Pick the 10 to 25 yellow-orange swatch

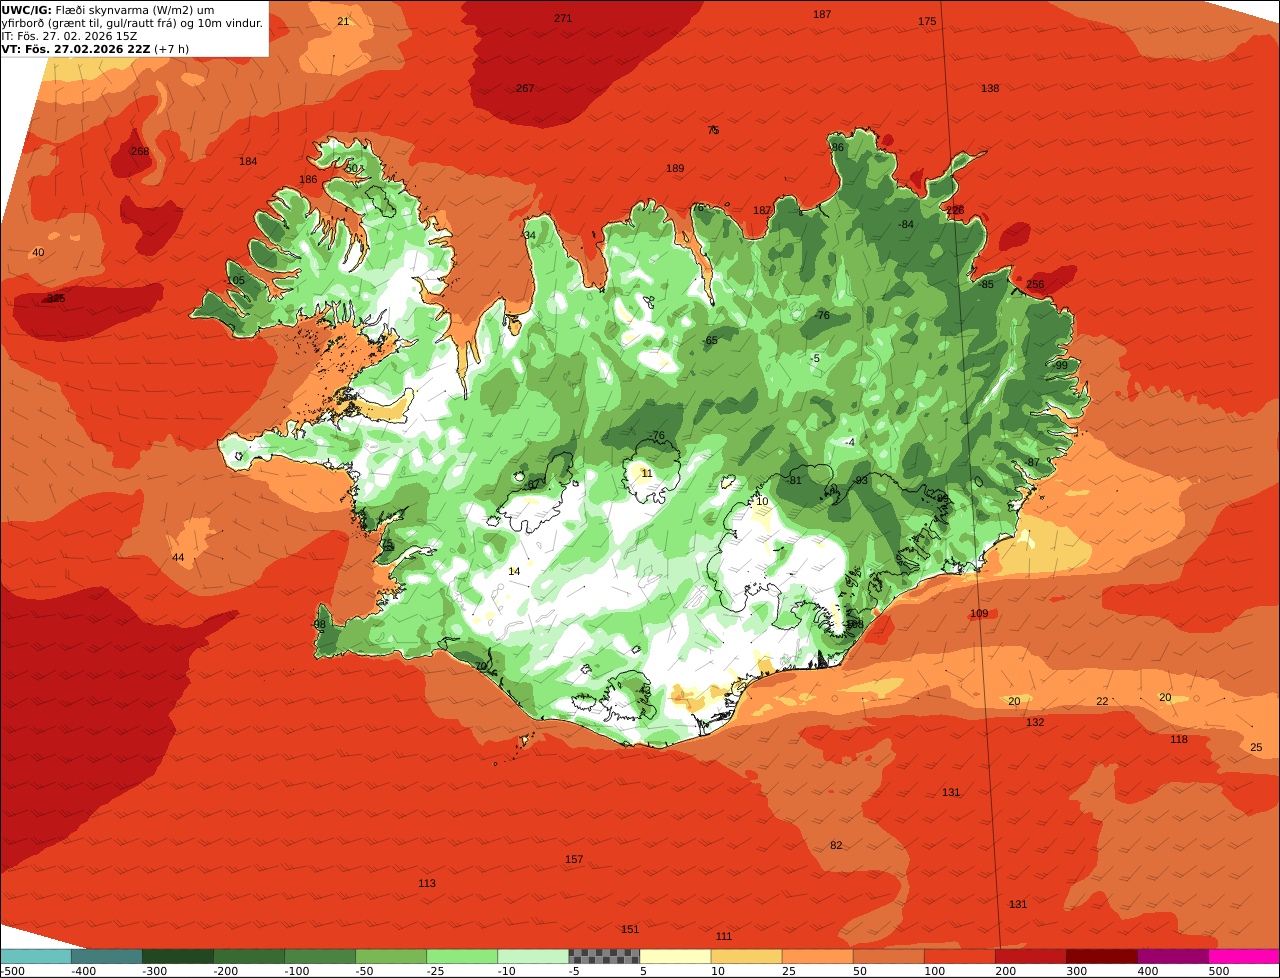tap(746, 956)
